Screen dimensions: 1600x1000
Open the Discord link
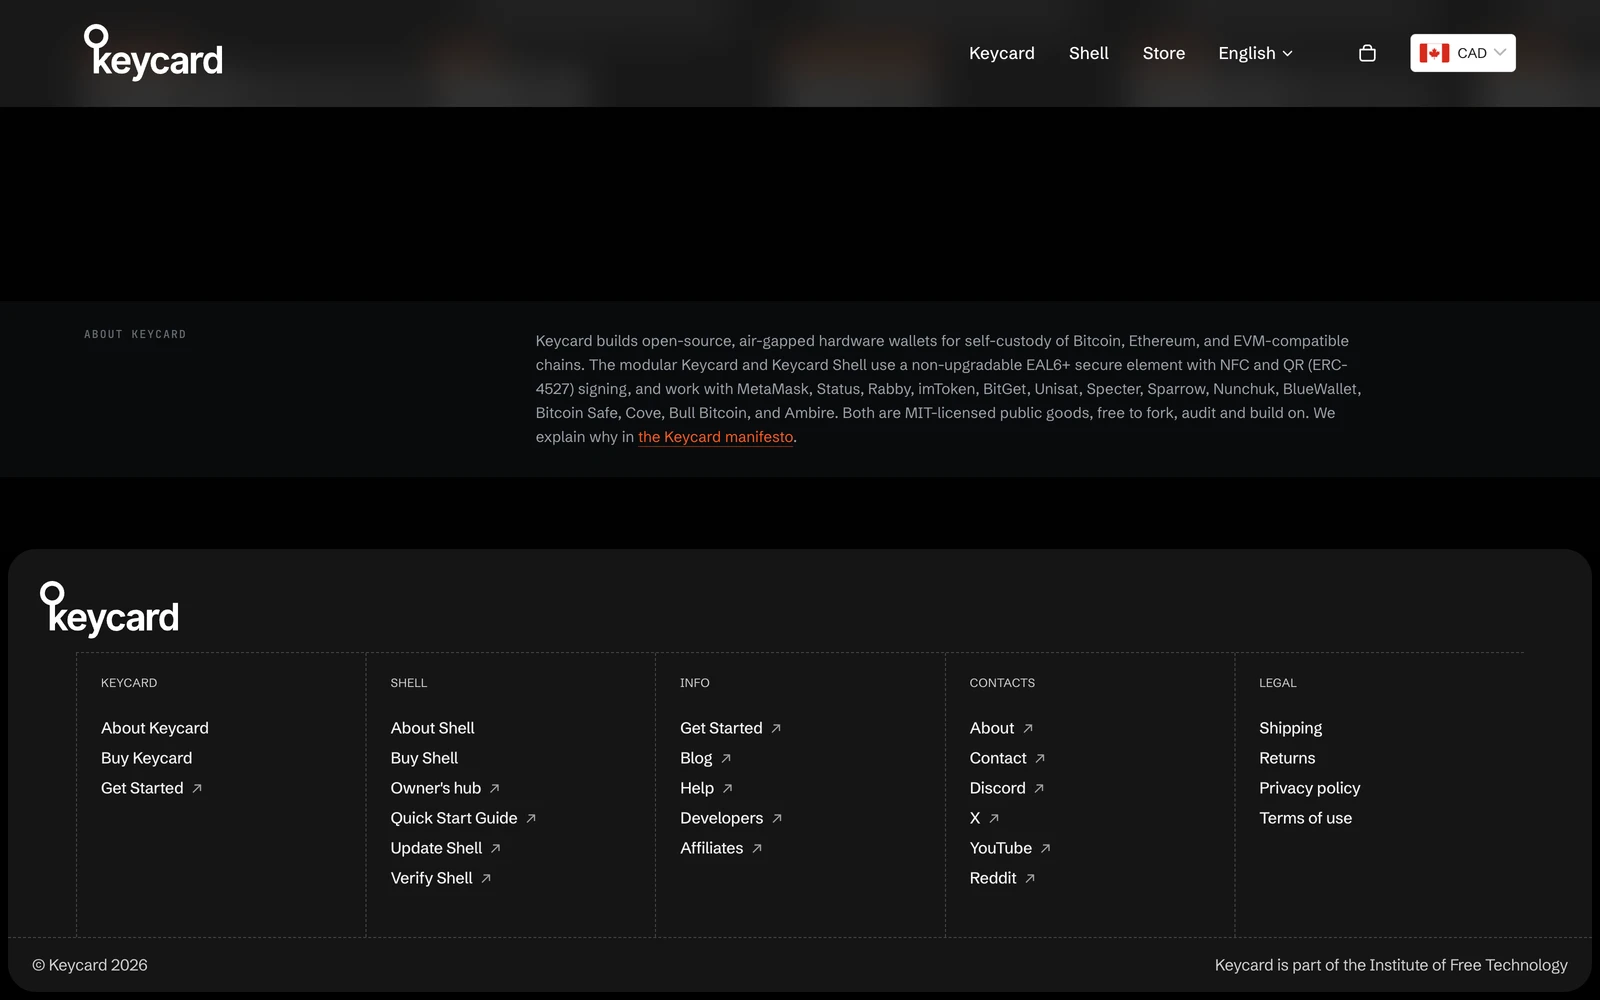(998, 788)
